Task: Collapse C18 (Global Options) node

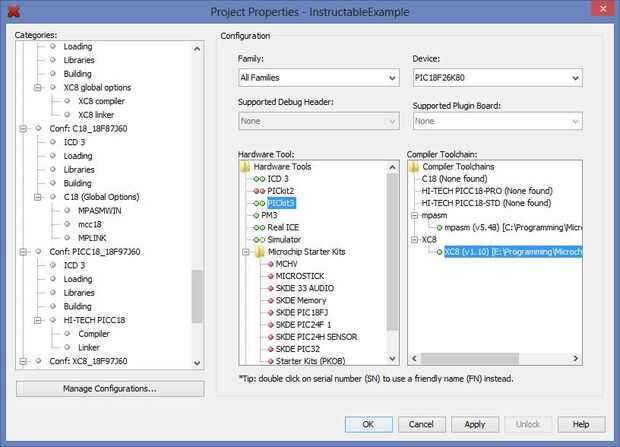Action: (37, 197)
